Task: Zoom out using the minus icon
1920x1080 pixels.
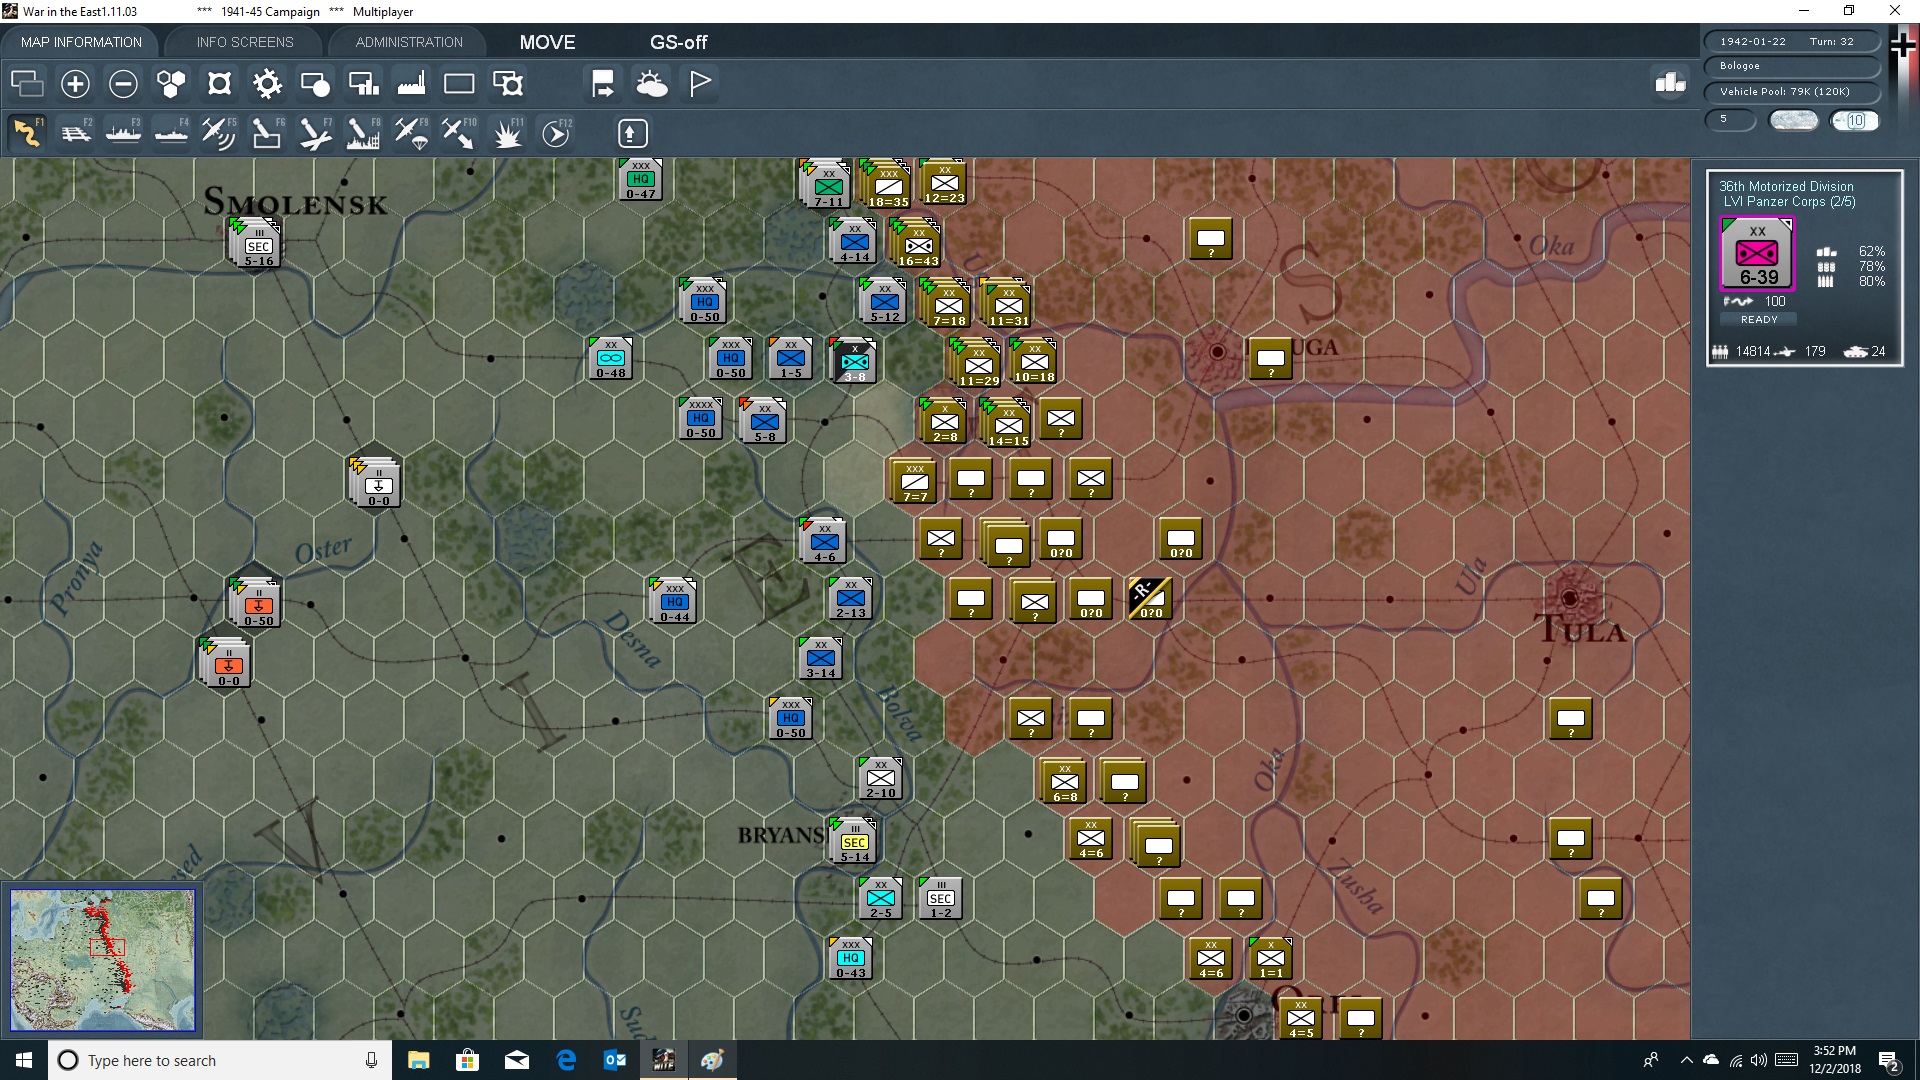Action: 123,83
